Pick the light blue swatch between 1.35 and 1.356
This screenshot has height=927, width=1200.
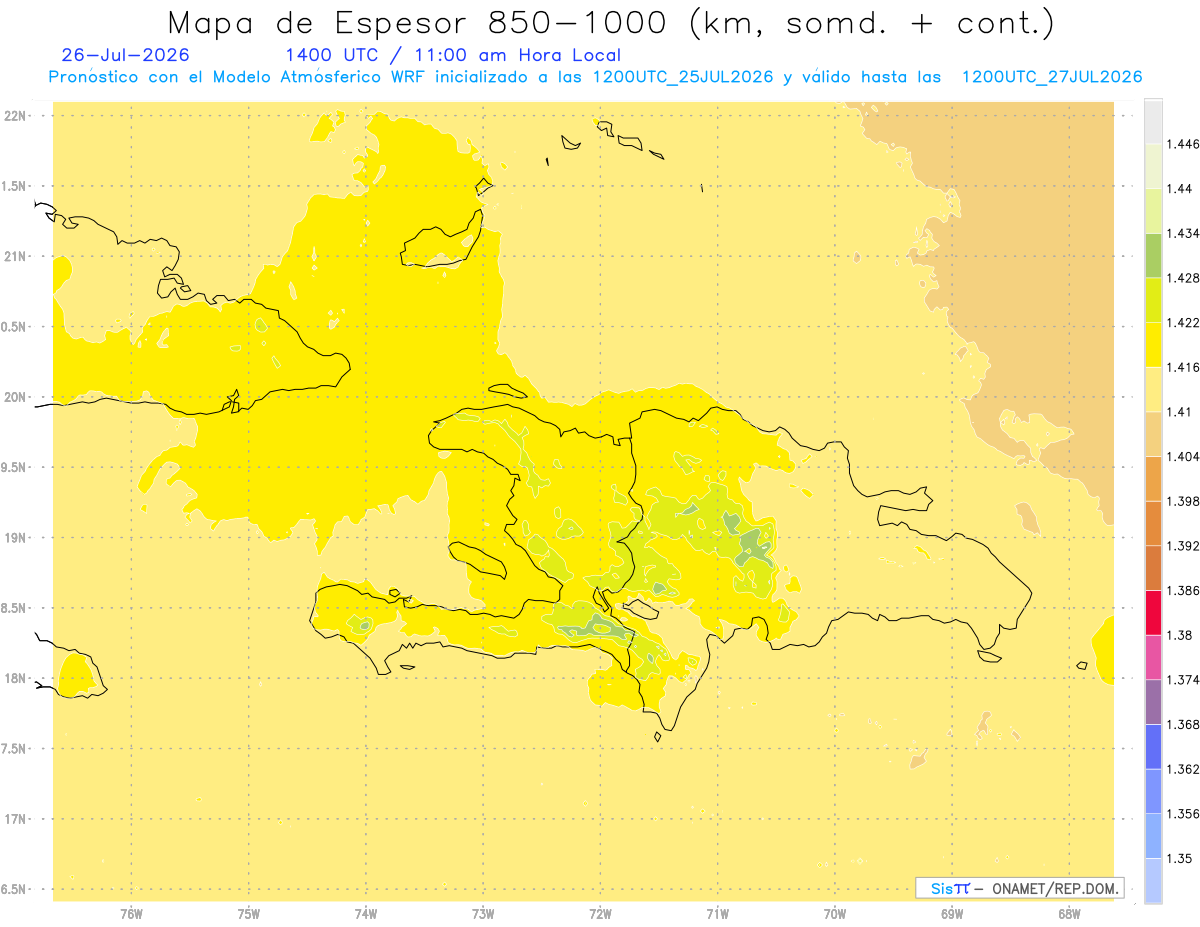[1153, 836]
